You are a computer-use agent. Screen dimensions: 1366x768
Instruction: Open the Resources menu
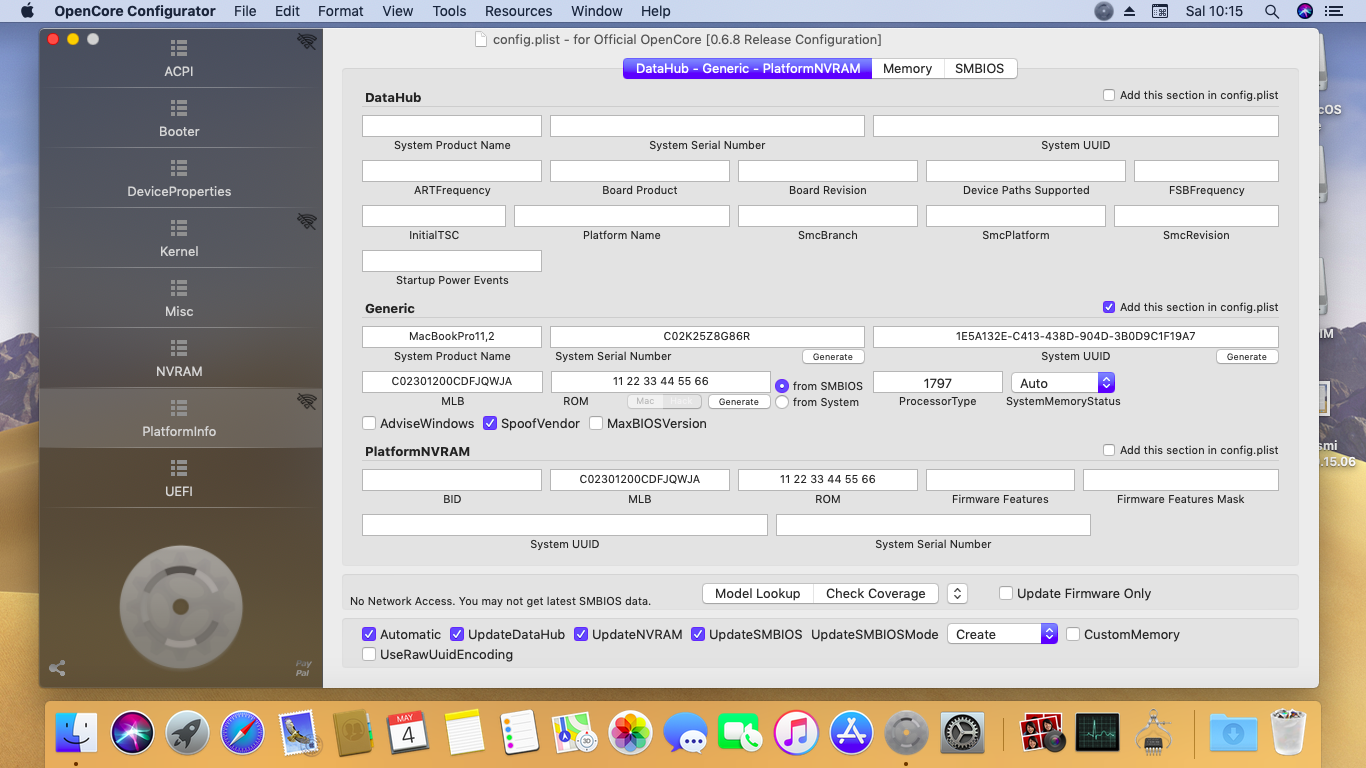[518, 11]
